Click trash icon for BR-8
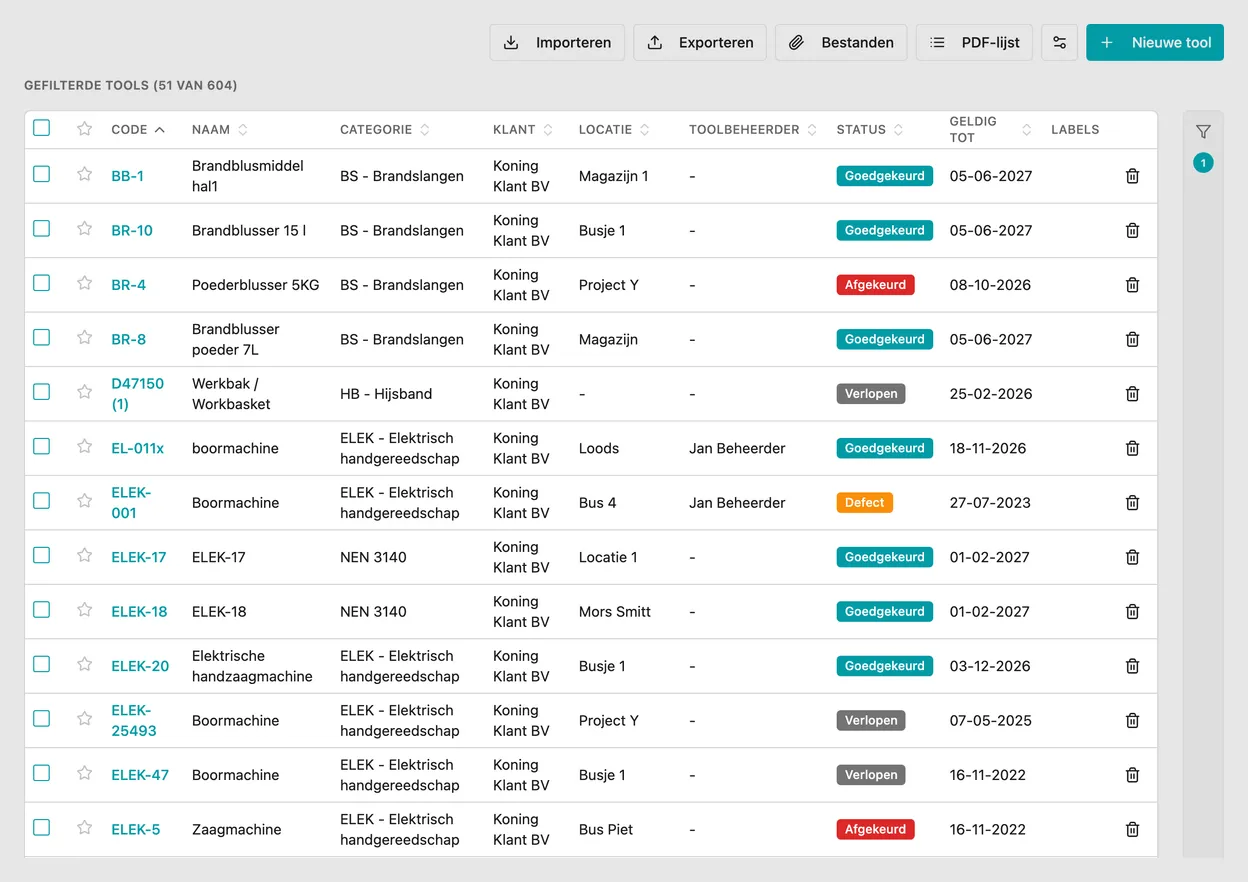This screenshot has width=1248, height=882. (x=1132, y=339)
